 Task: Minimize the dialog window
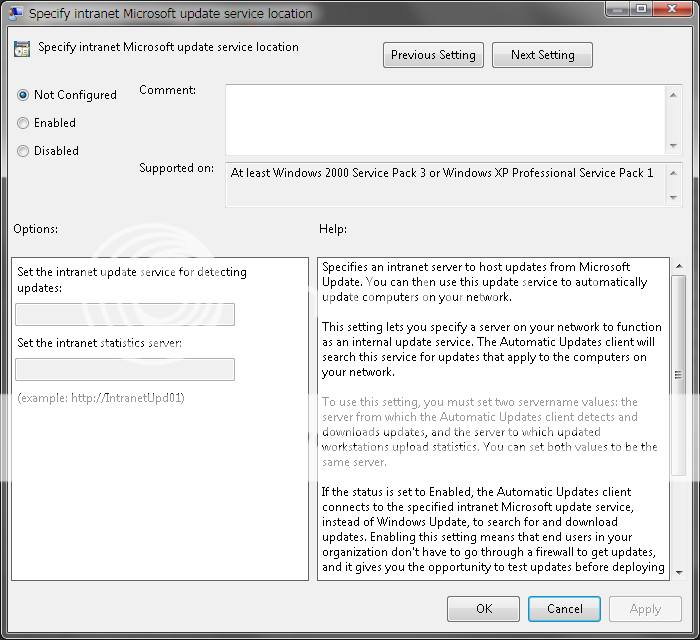[x=618, y=9]
